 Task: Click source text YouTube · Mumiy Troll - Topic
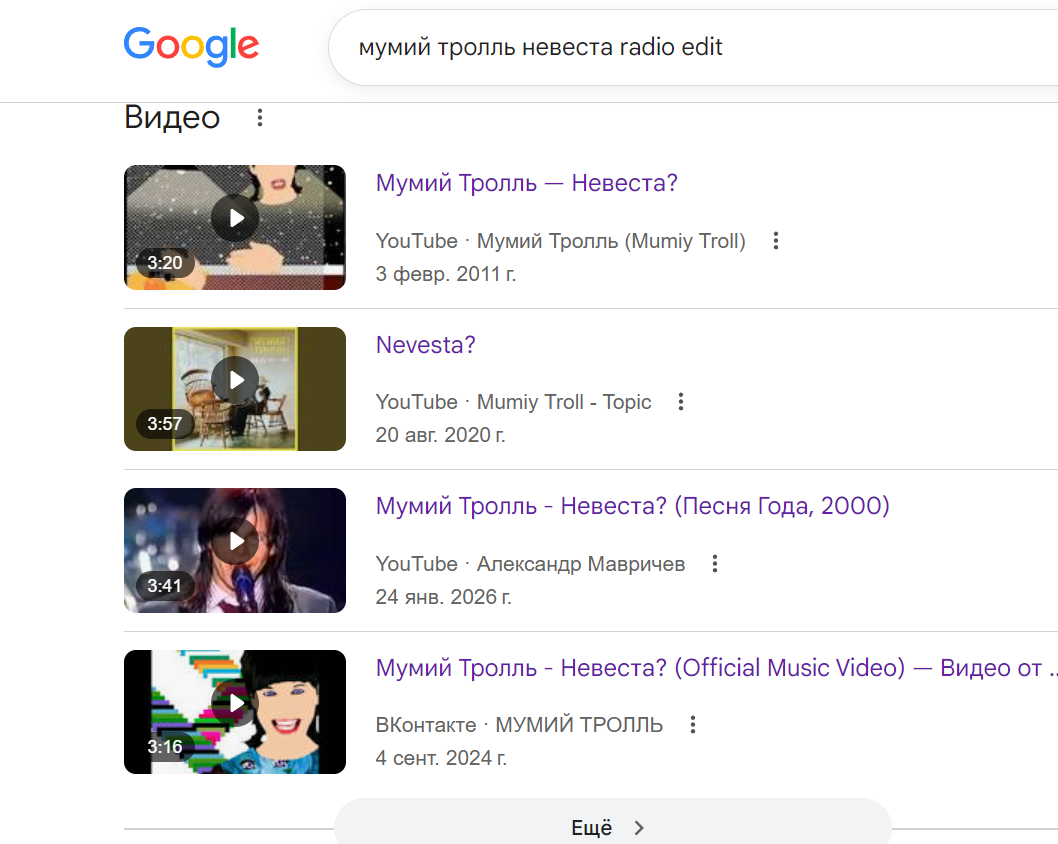513,402
